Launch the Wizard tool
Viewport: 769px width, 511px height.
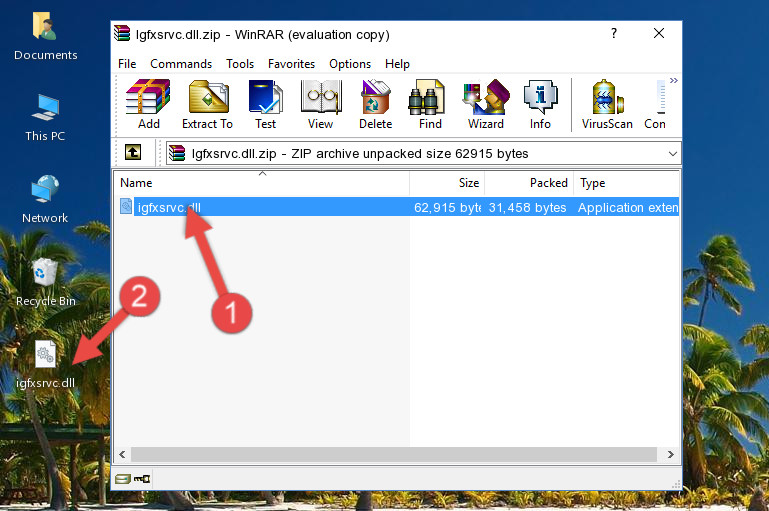(x=485, y=105)
